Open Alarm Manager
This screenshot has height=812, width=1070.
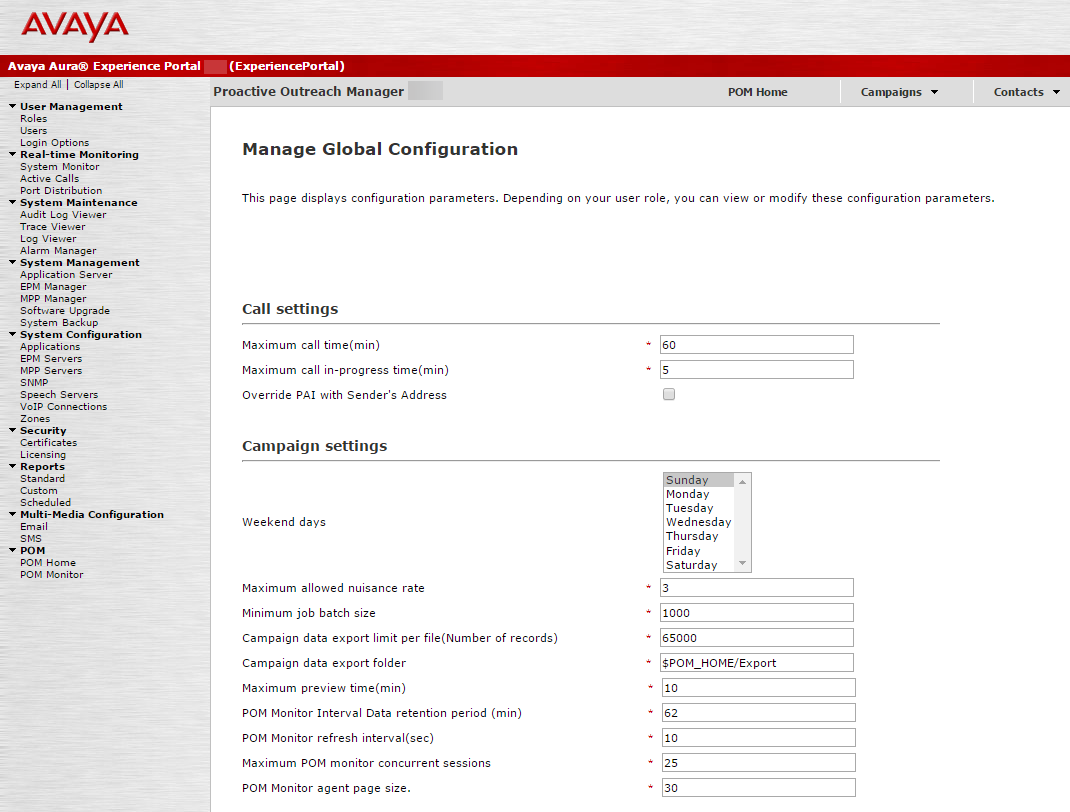(x=58, y=250)
